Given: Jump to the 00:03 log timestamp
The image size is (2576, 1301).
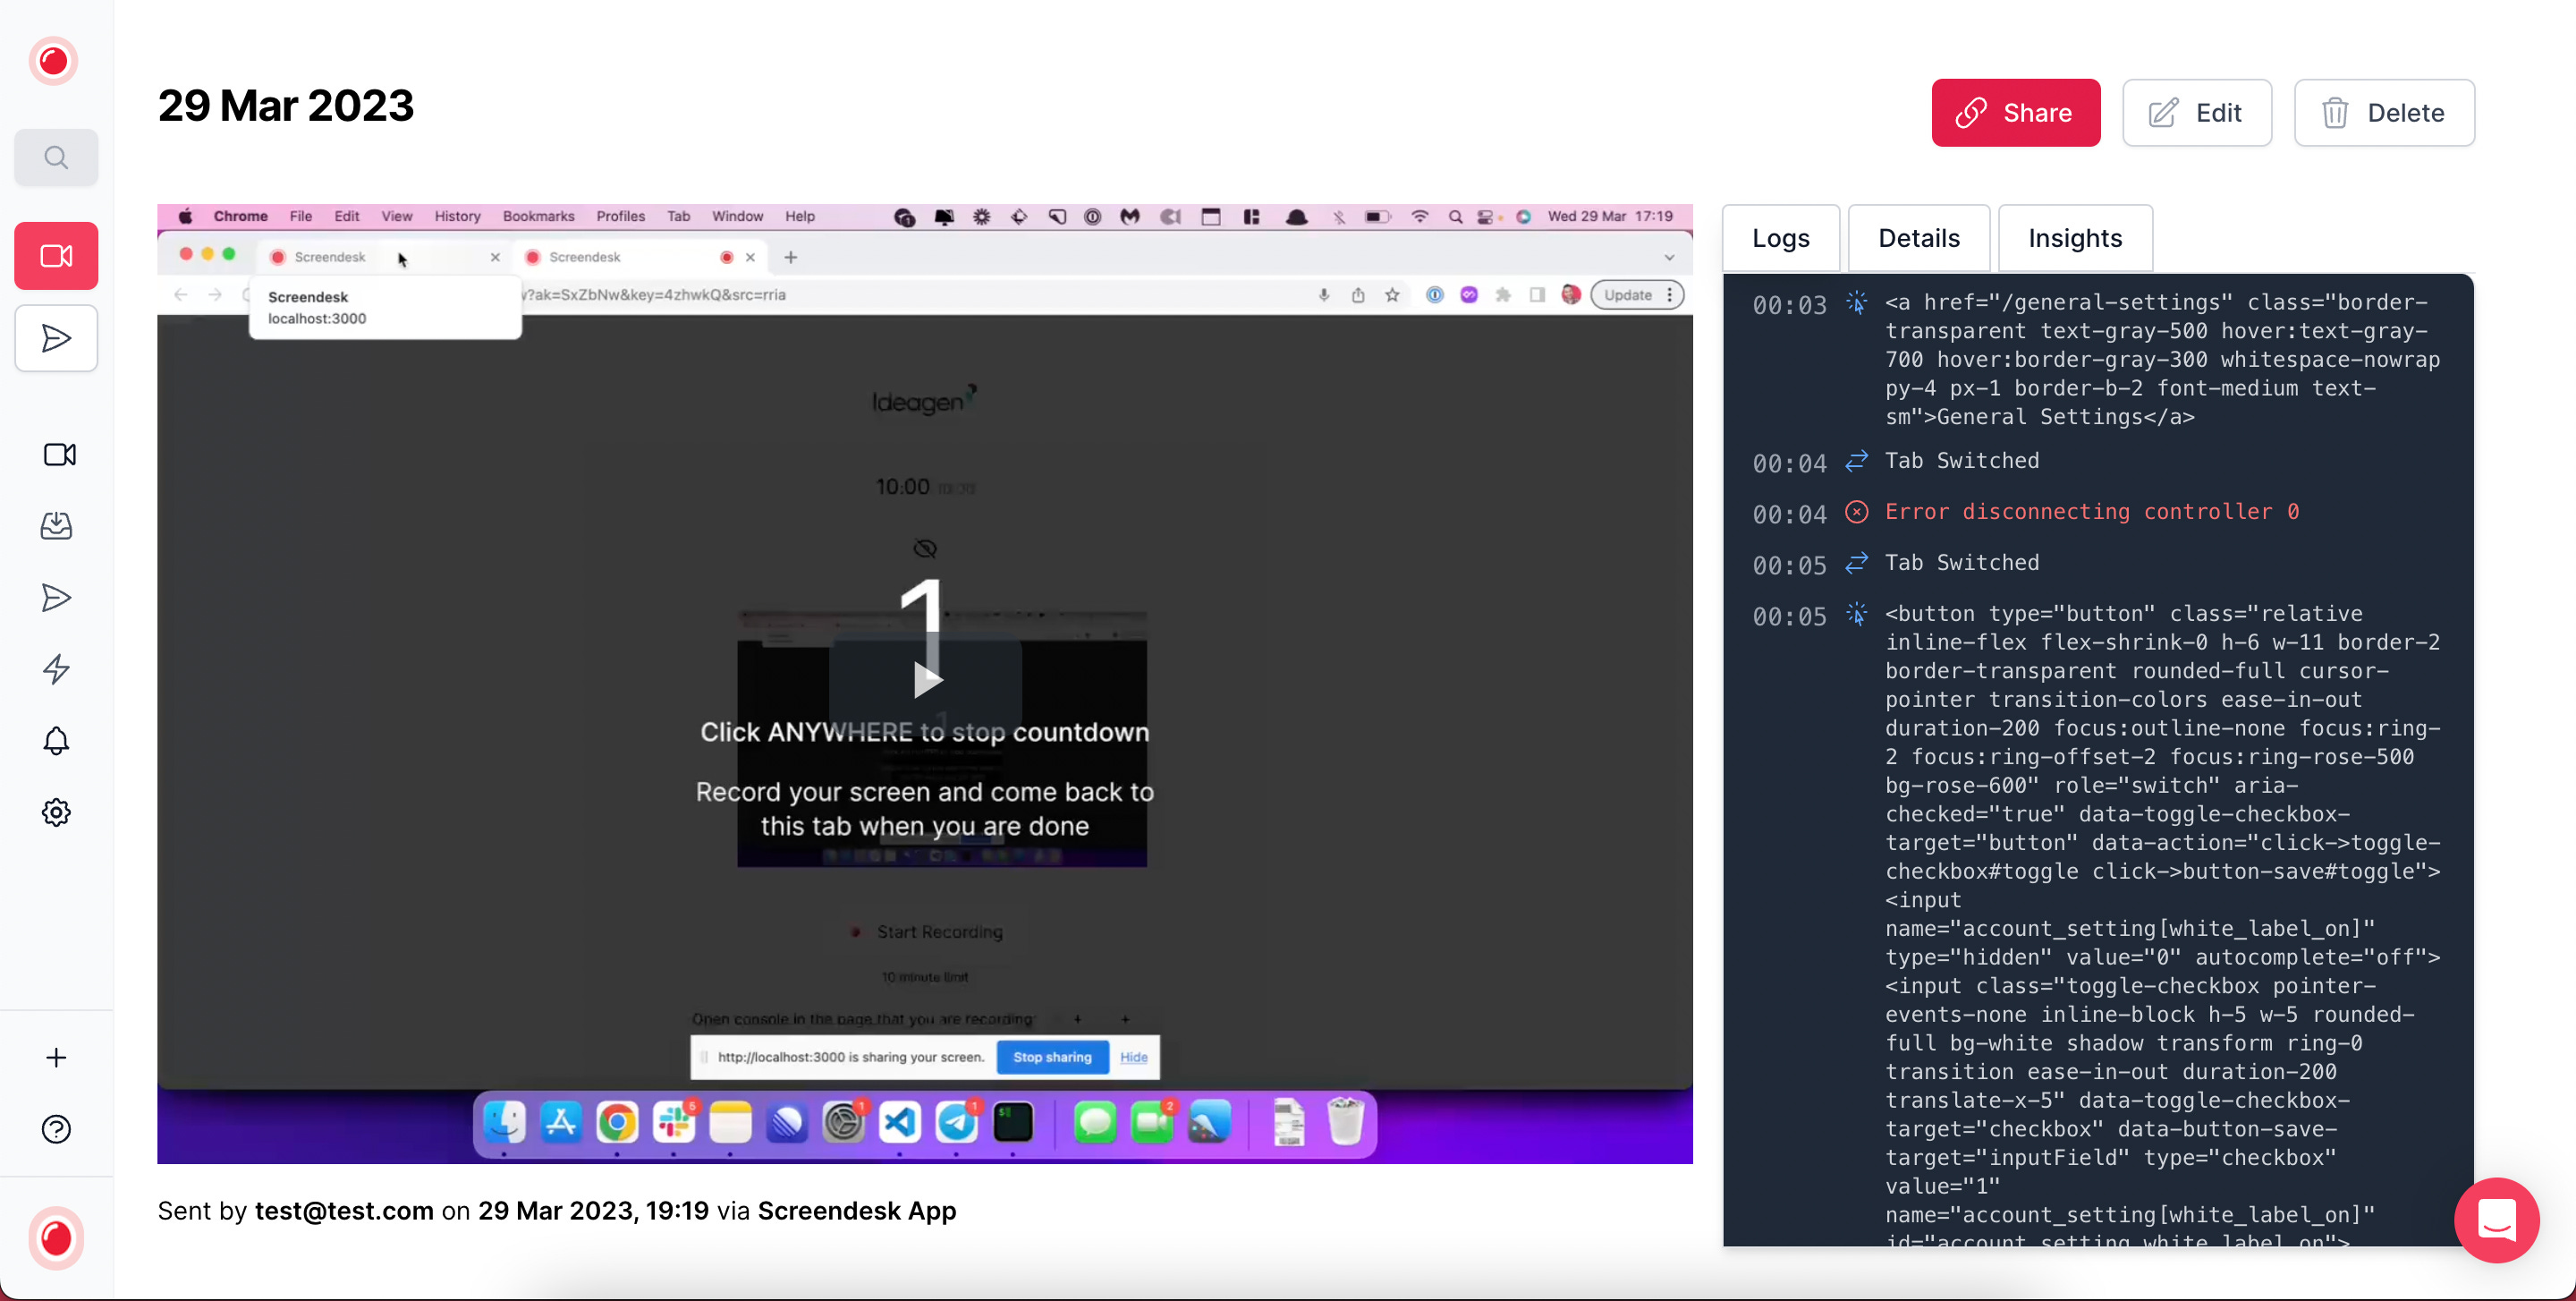Looking at the screenshot, I should [x=1788, y=305].
